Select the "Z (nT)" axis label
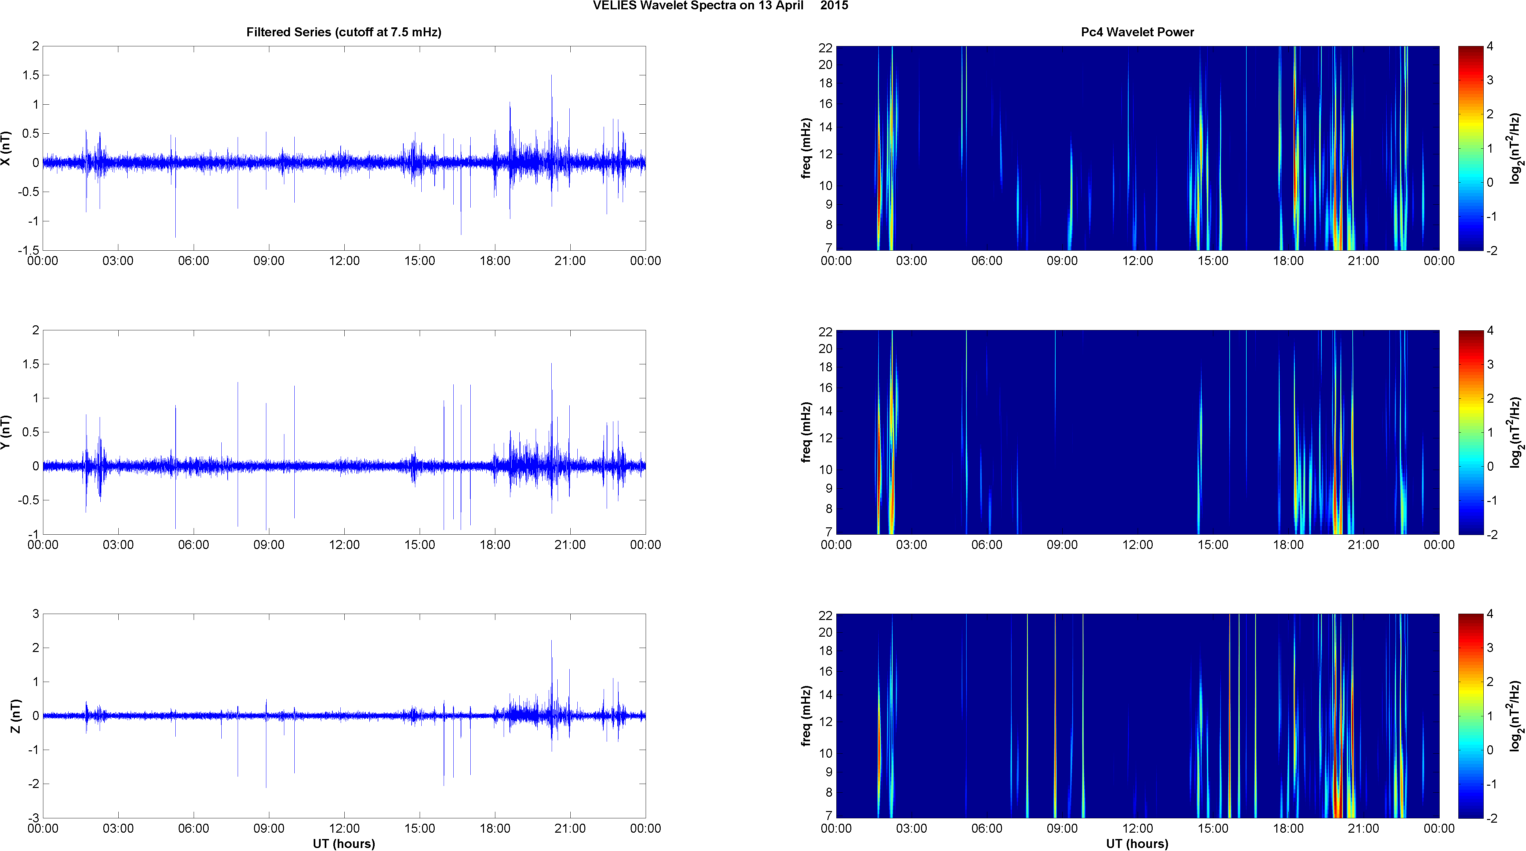The width and height of the screenshot is (1526, 851). tap(15, 716)
